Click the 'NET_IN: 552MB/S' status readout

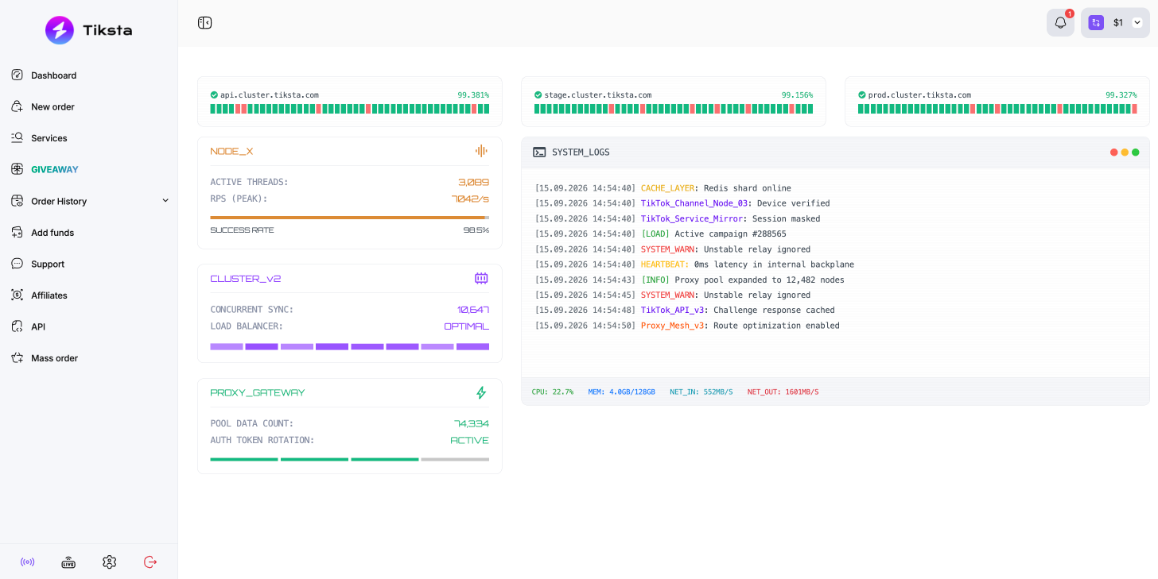(x=701, y=391)
